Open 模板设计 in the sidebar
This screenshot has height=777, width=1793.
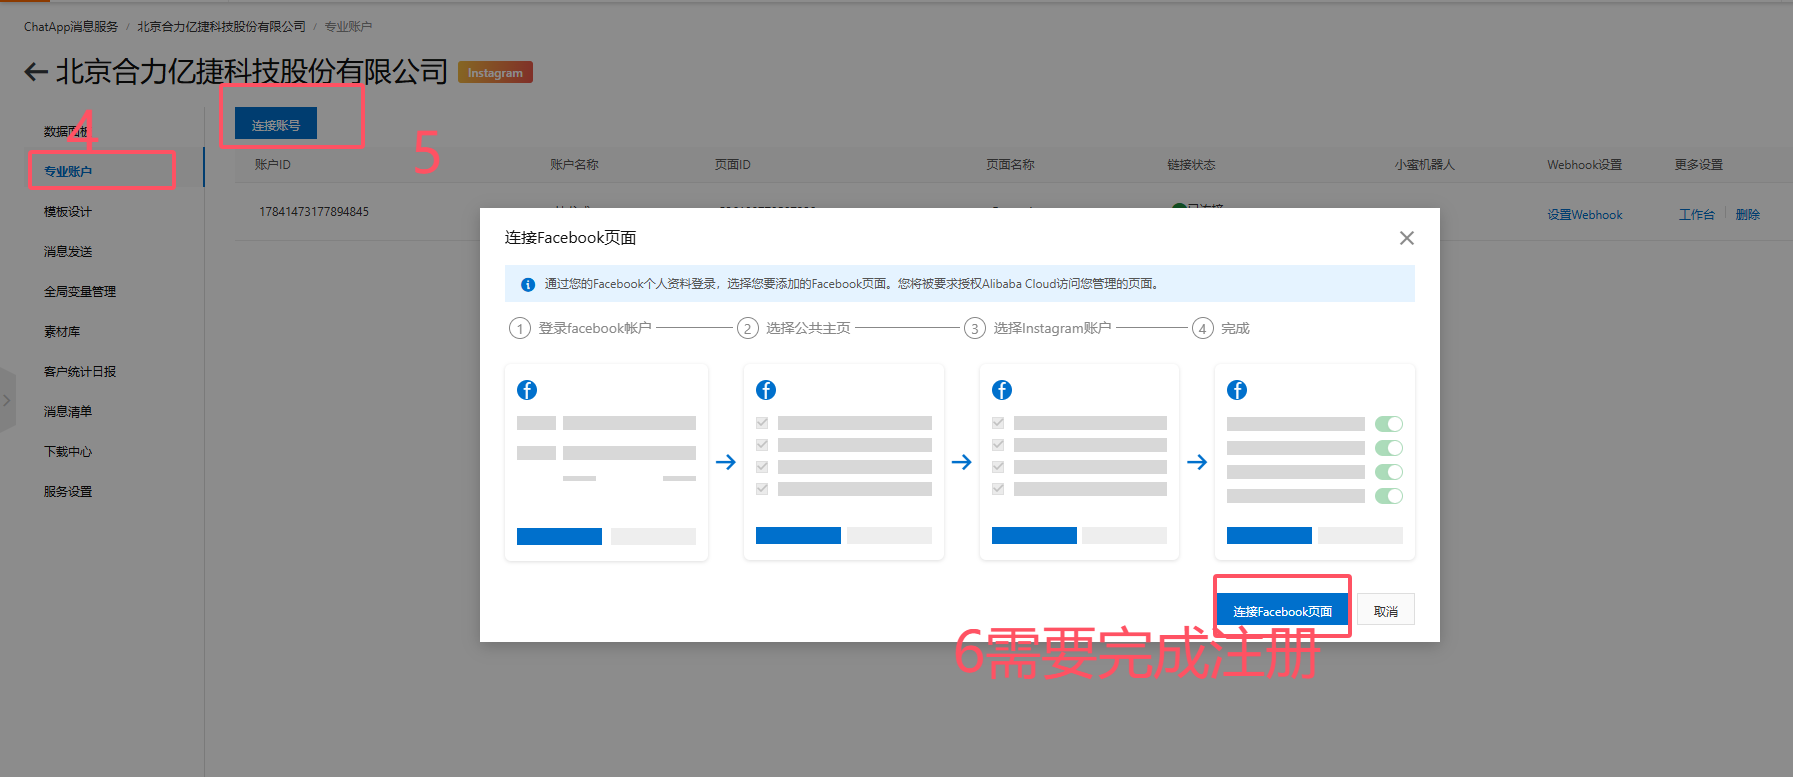68,211
